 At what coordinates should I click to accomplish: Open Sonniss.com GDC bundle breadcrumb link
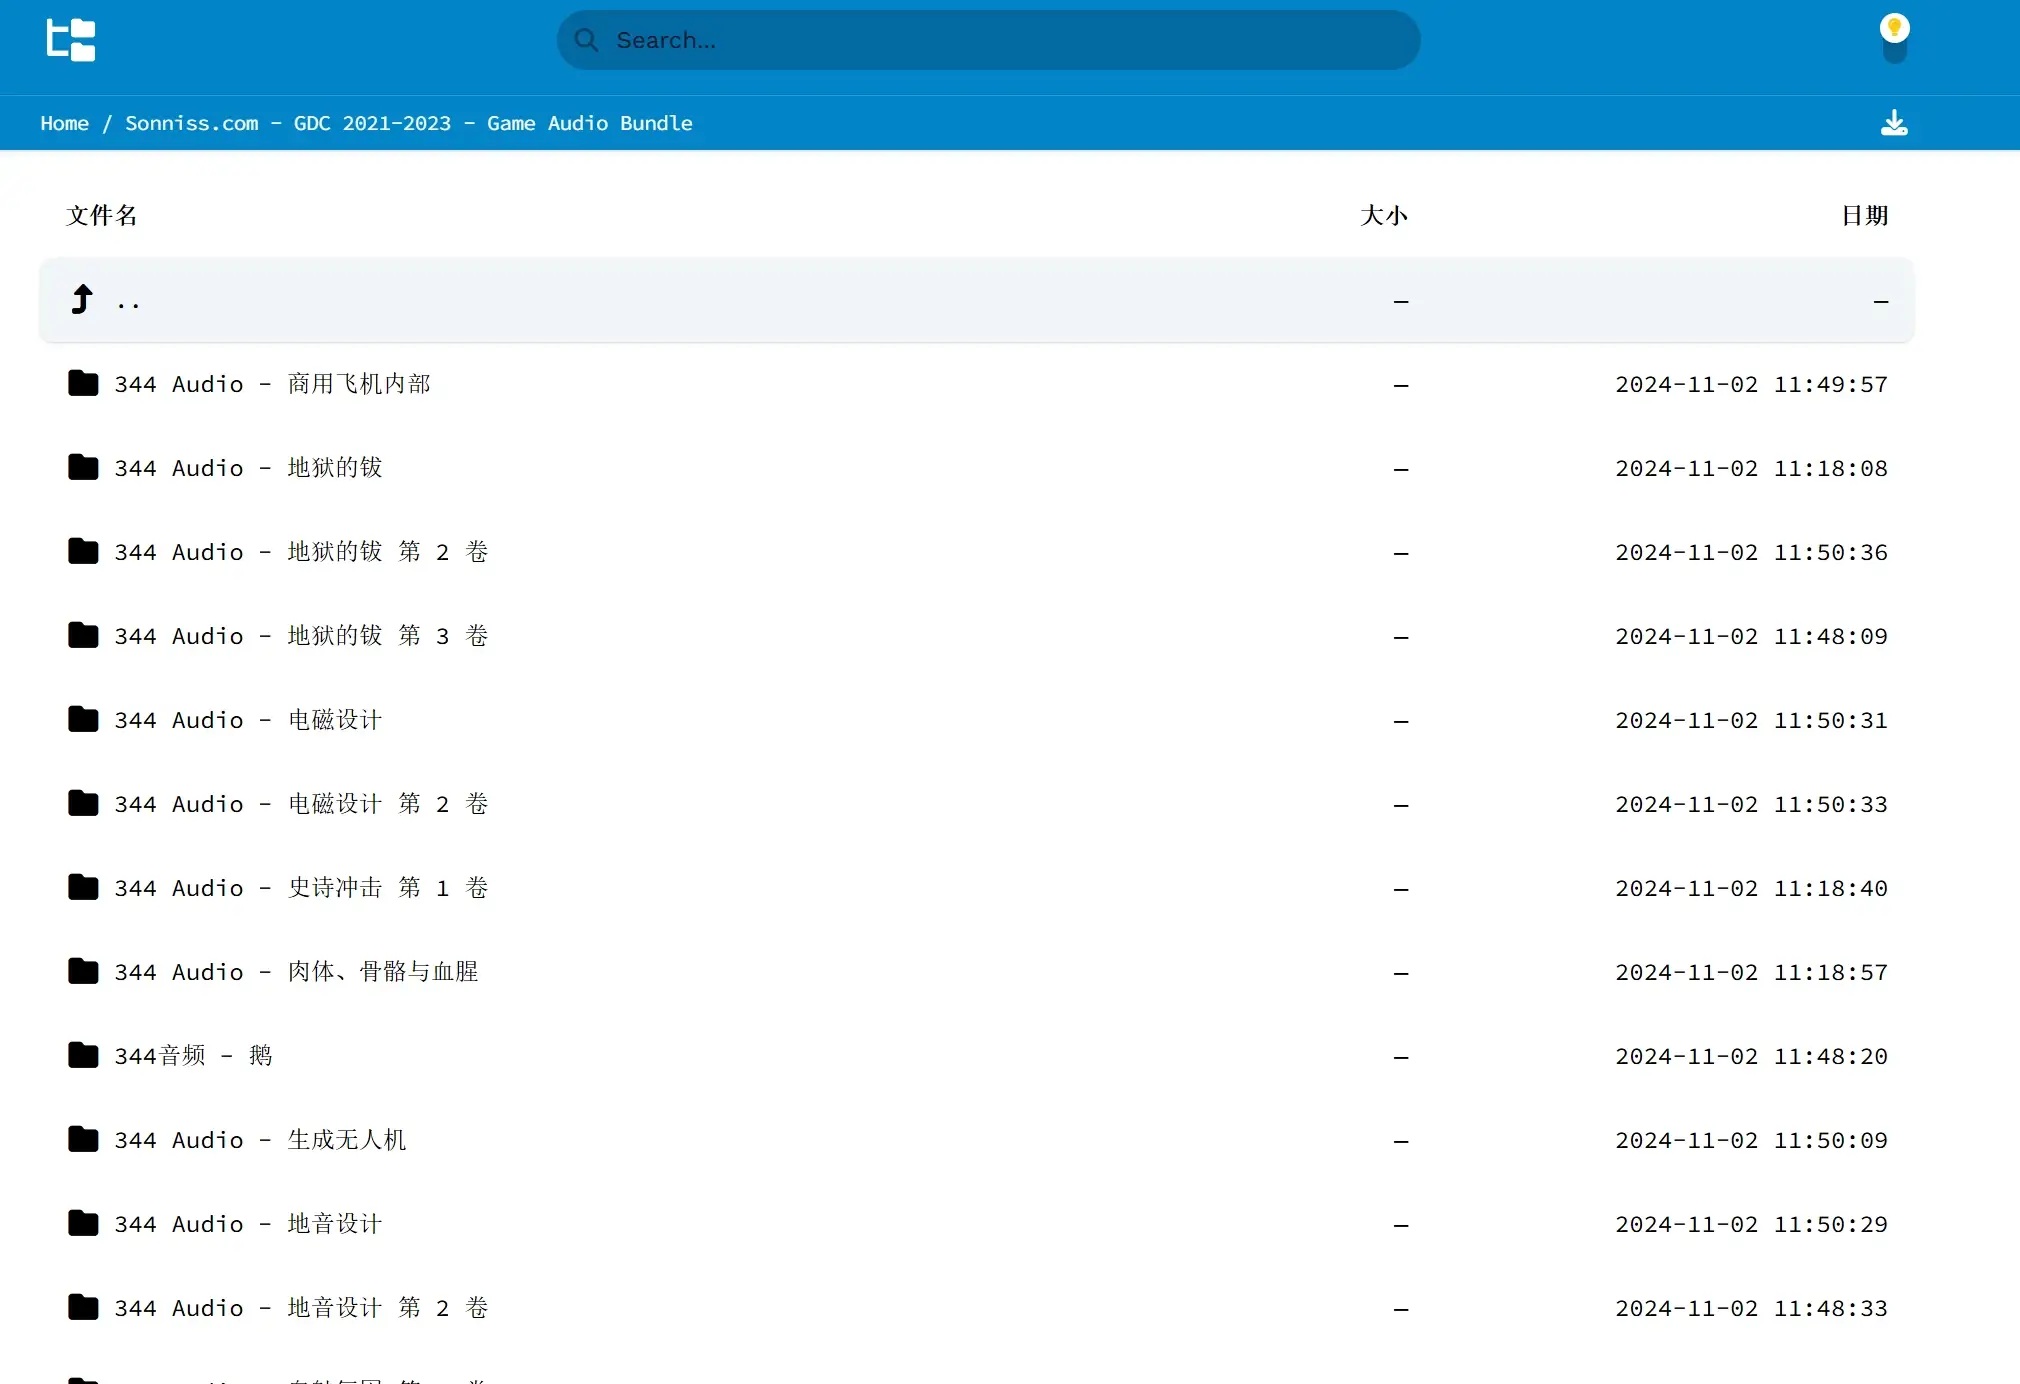408,123
